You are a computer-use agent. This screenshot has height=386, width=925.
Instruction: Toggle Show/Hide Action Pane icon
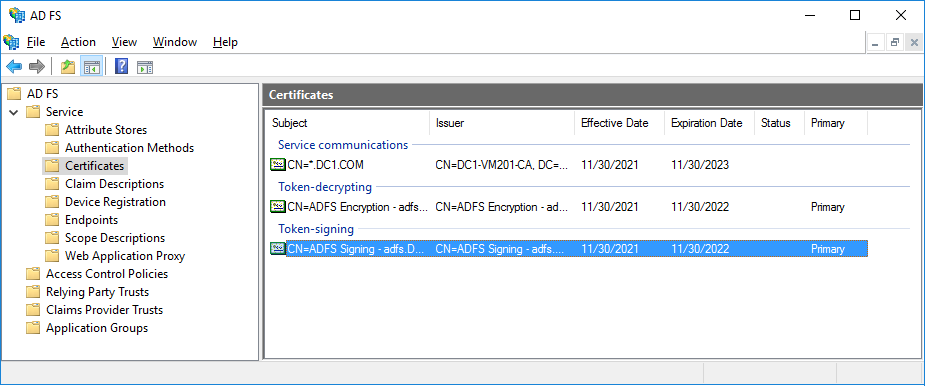145,67
